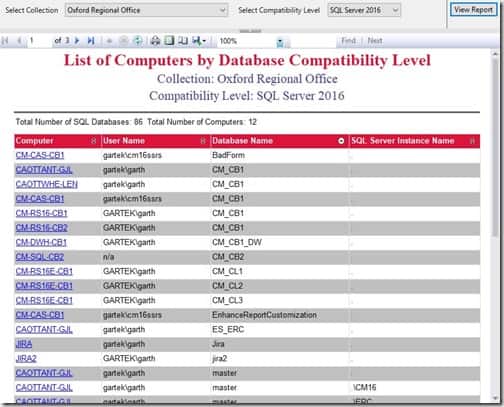Open CM-CAS-CB1 link in BadForm row
Image resolution: width=504 pixels, height=407 pixels.
(40, 155)
